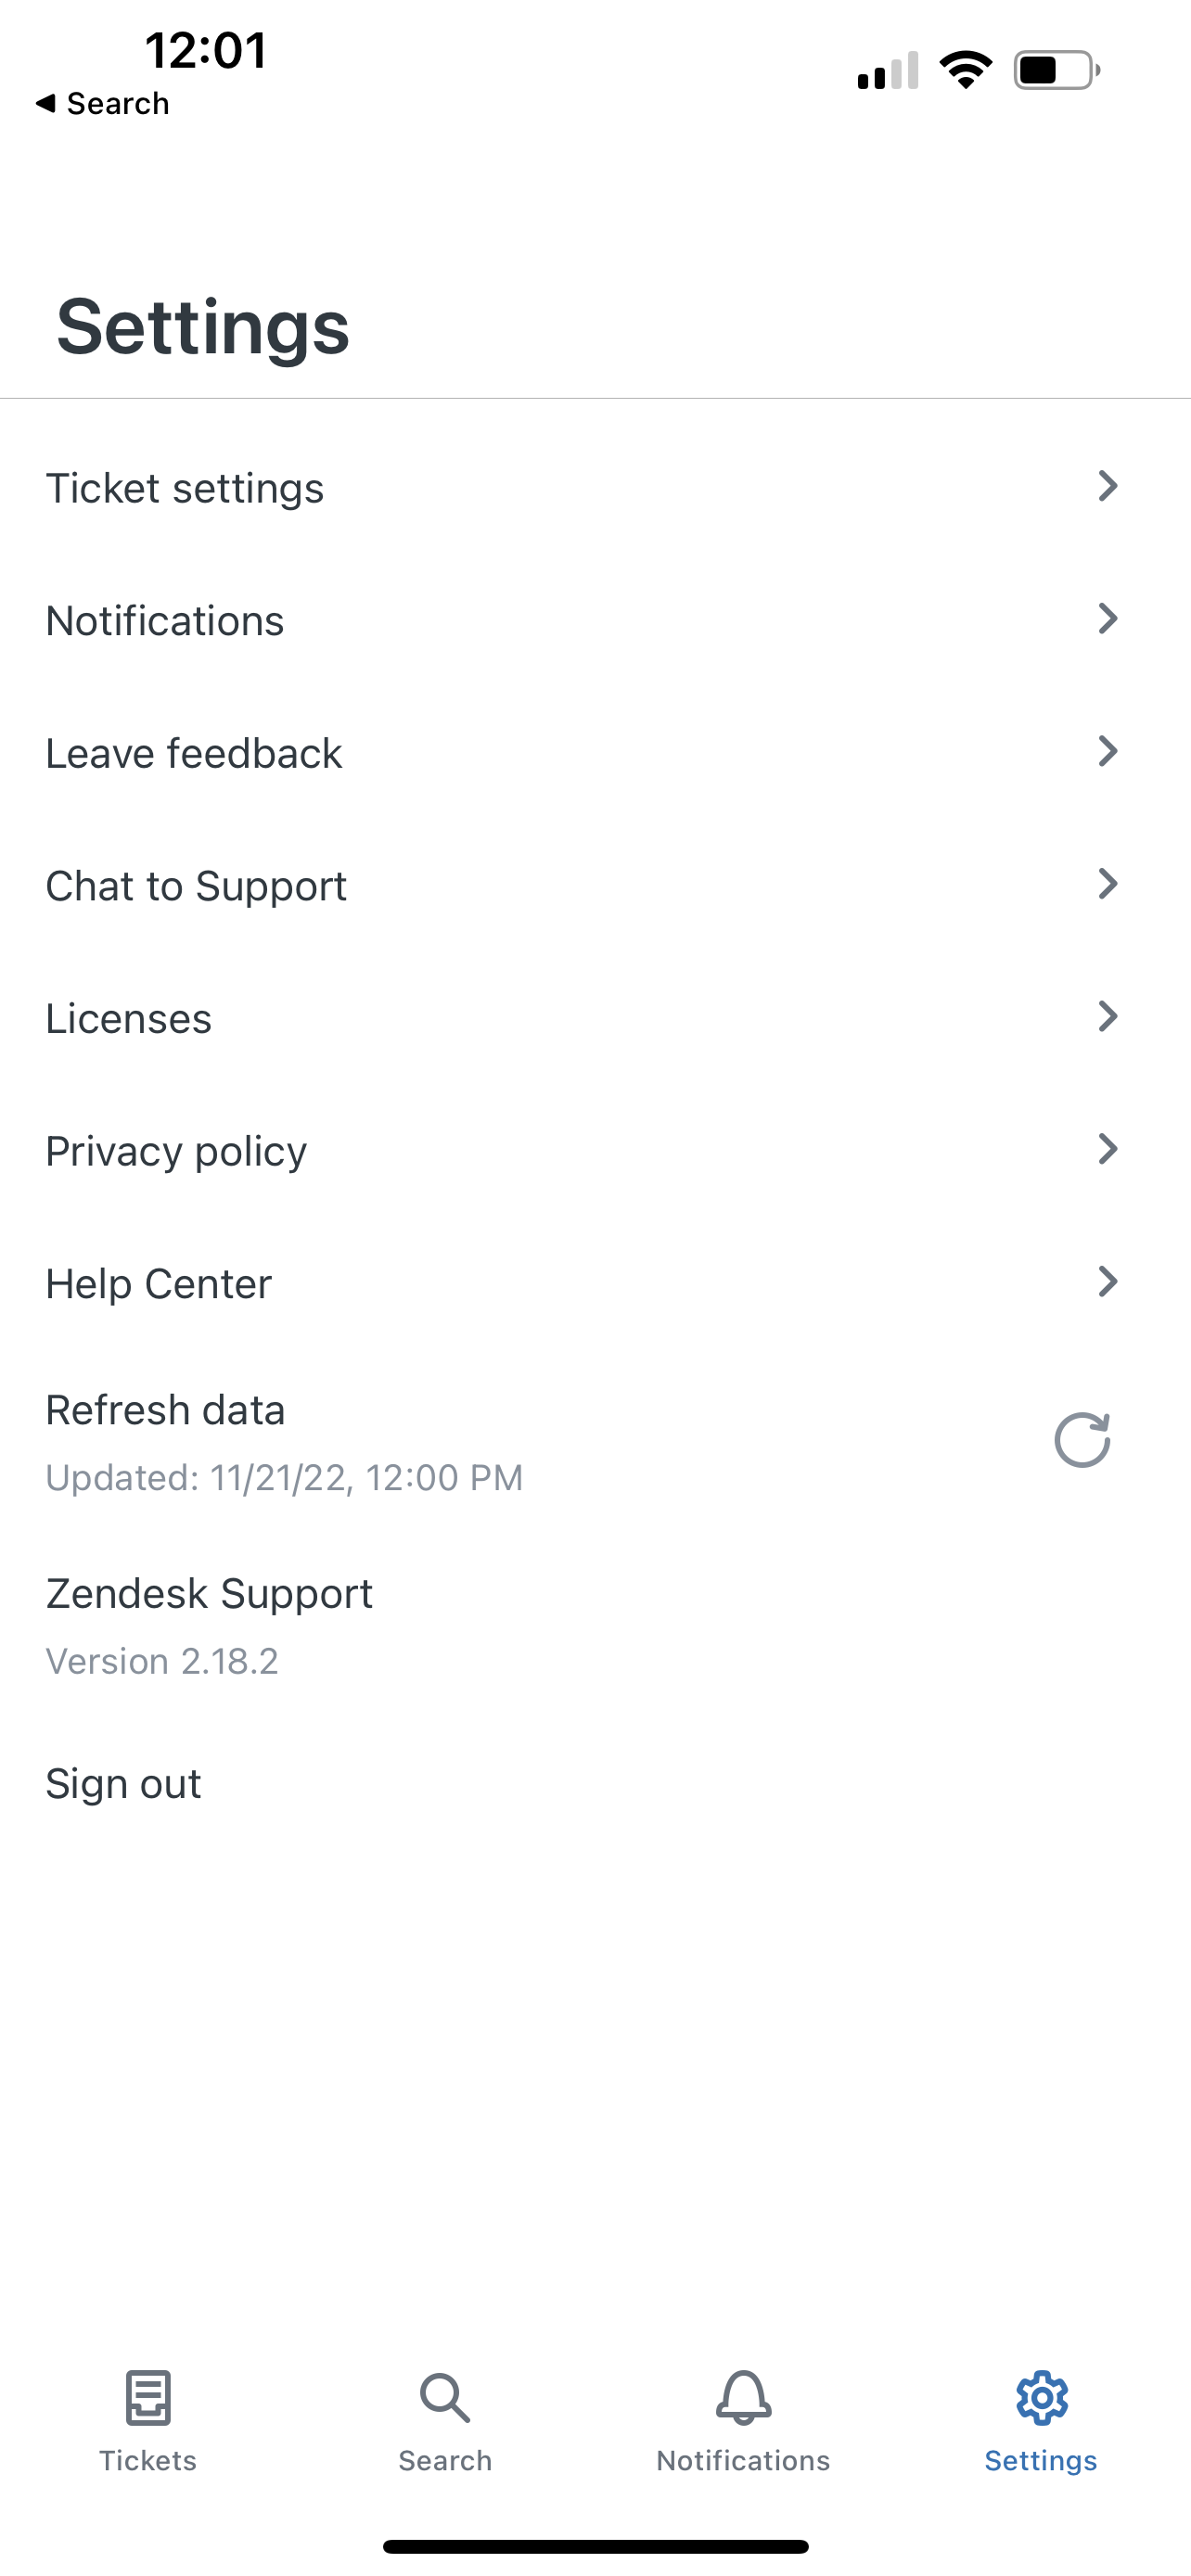Tap the battery status icon
Screen dimensions: 1191x2576
1055,70
